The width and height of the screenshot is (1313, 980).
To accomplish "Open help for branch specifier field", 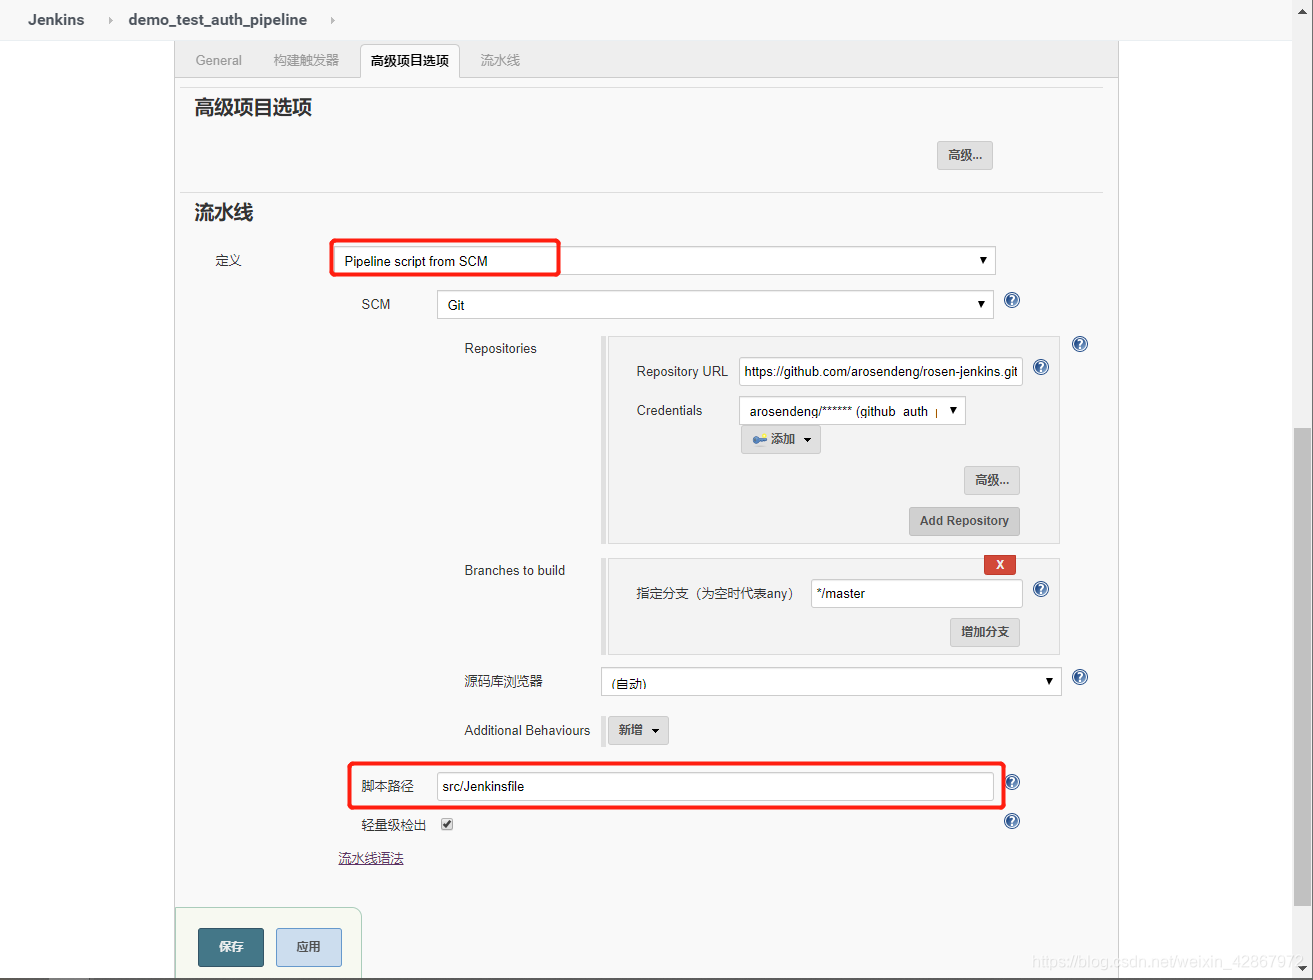I will (x=1041, y=589).
